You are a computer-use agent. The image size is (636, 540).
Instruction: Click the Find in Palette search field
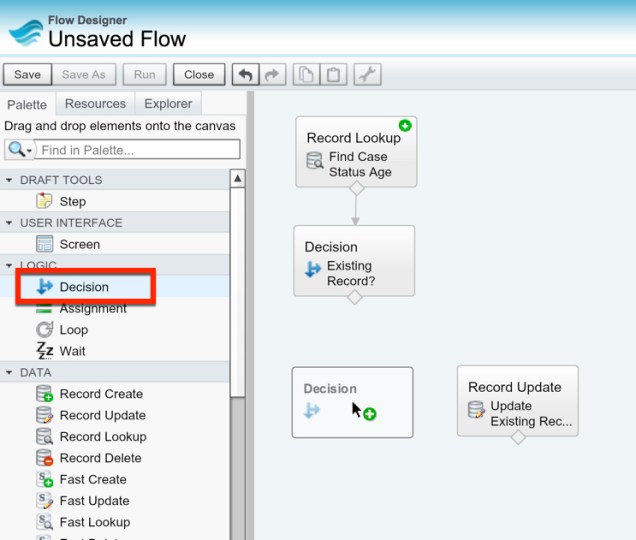(139, 150)
